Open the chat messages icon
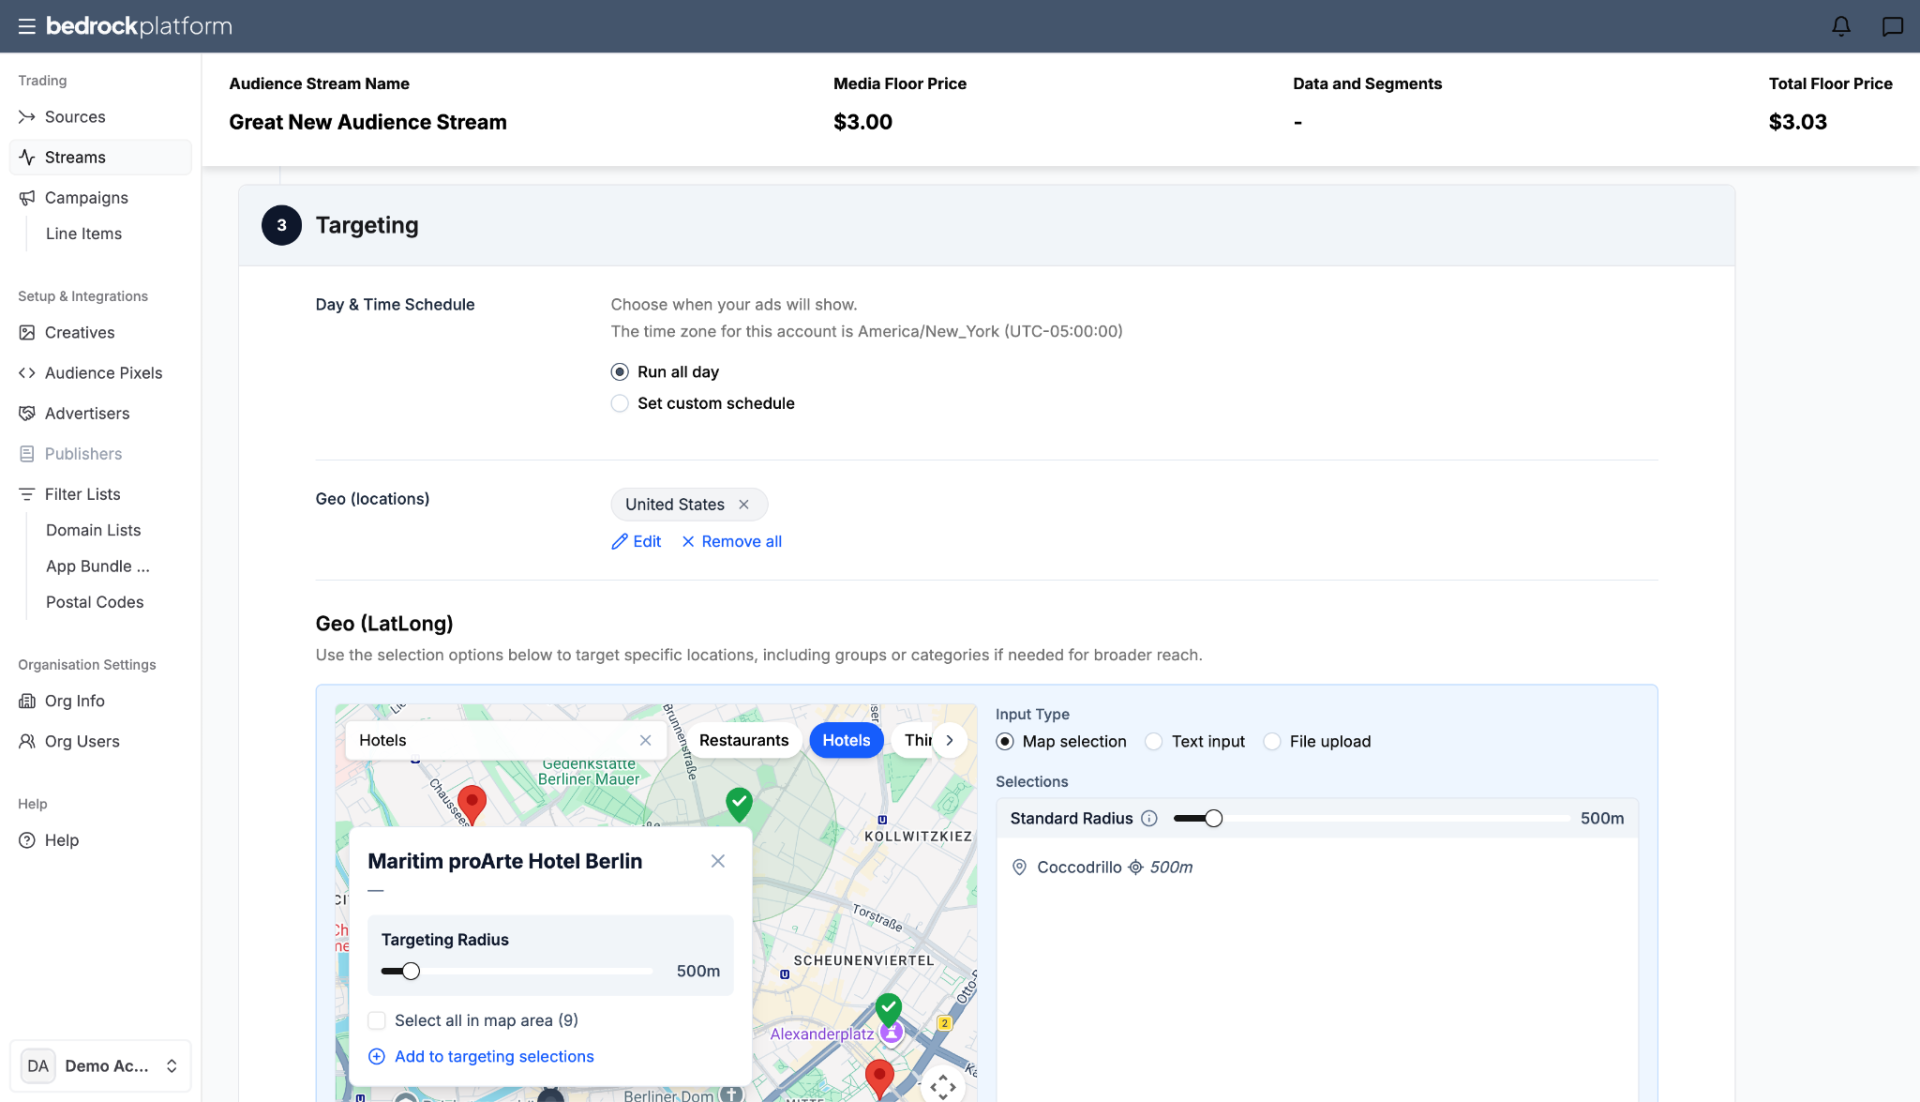The image size is (1920, 1102). coord(1892,26)
